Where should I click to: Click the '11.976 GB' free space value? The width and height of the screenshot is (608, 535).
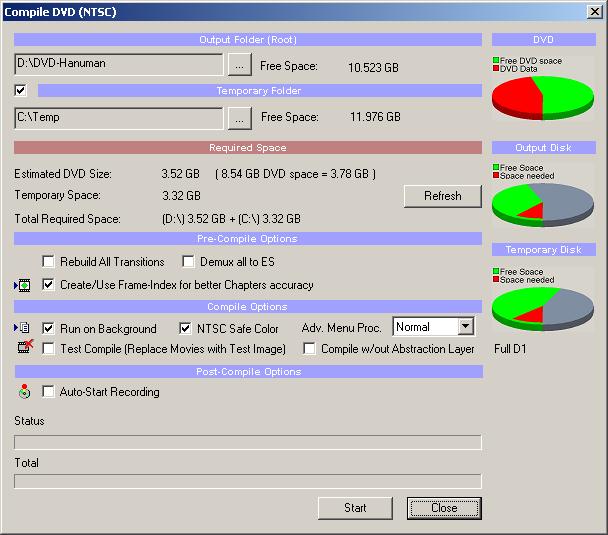point(375,117)
